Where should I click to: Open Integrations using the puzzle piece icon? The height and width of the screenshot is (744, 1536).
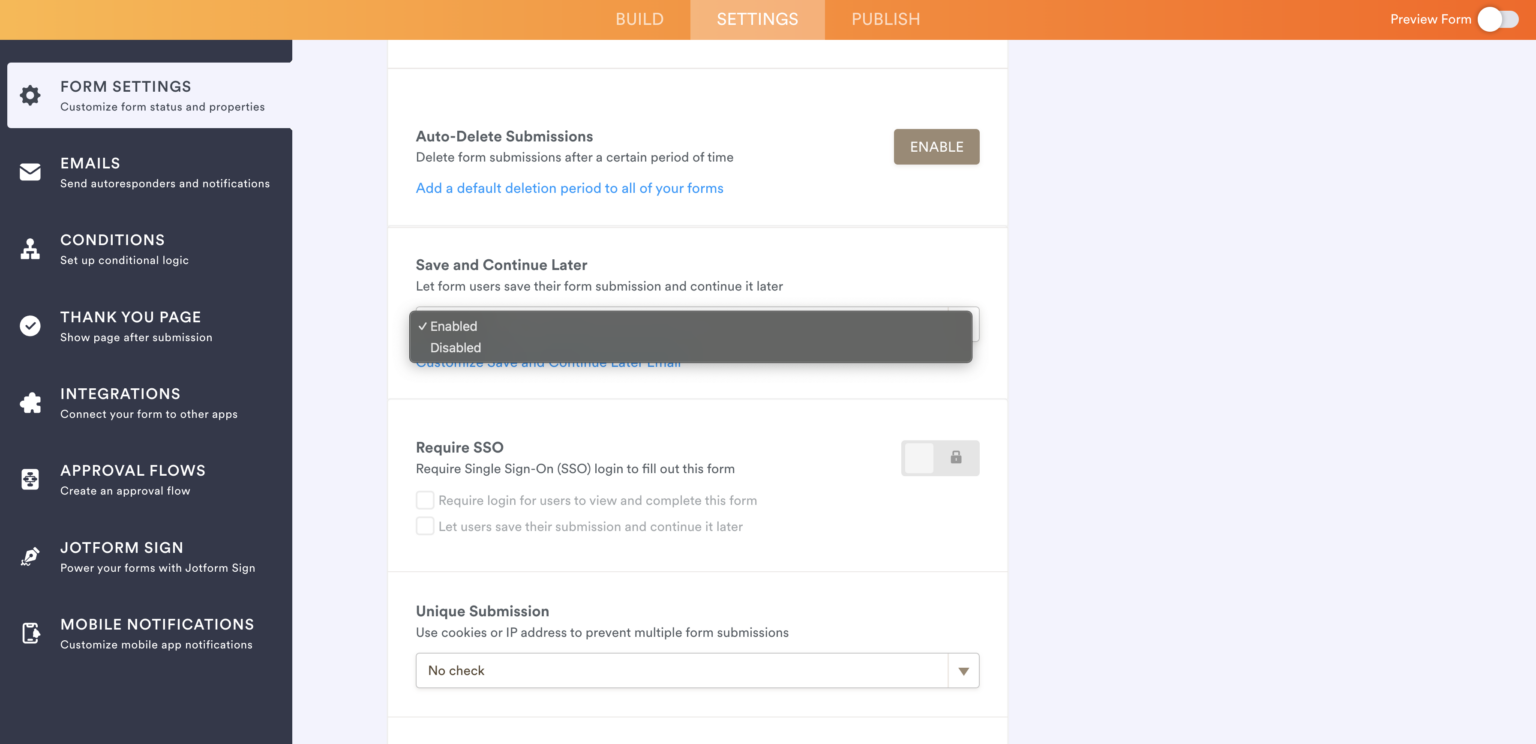[x=31, y=402]
